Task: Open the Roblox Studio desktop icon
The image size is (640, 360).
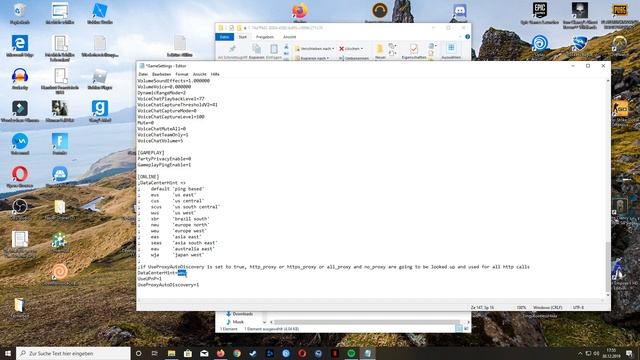Action: pos(100,13)
